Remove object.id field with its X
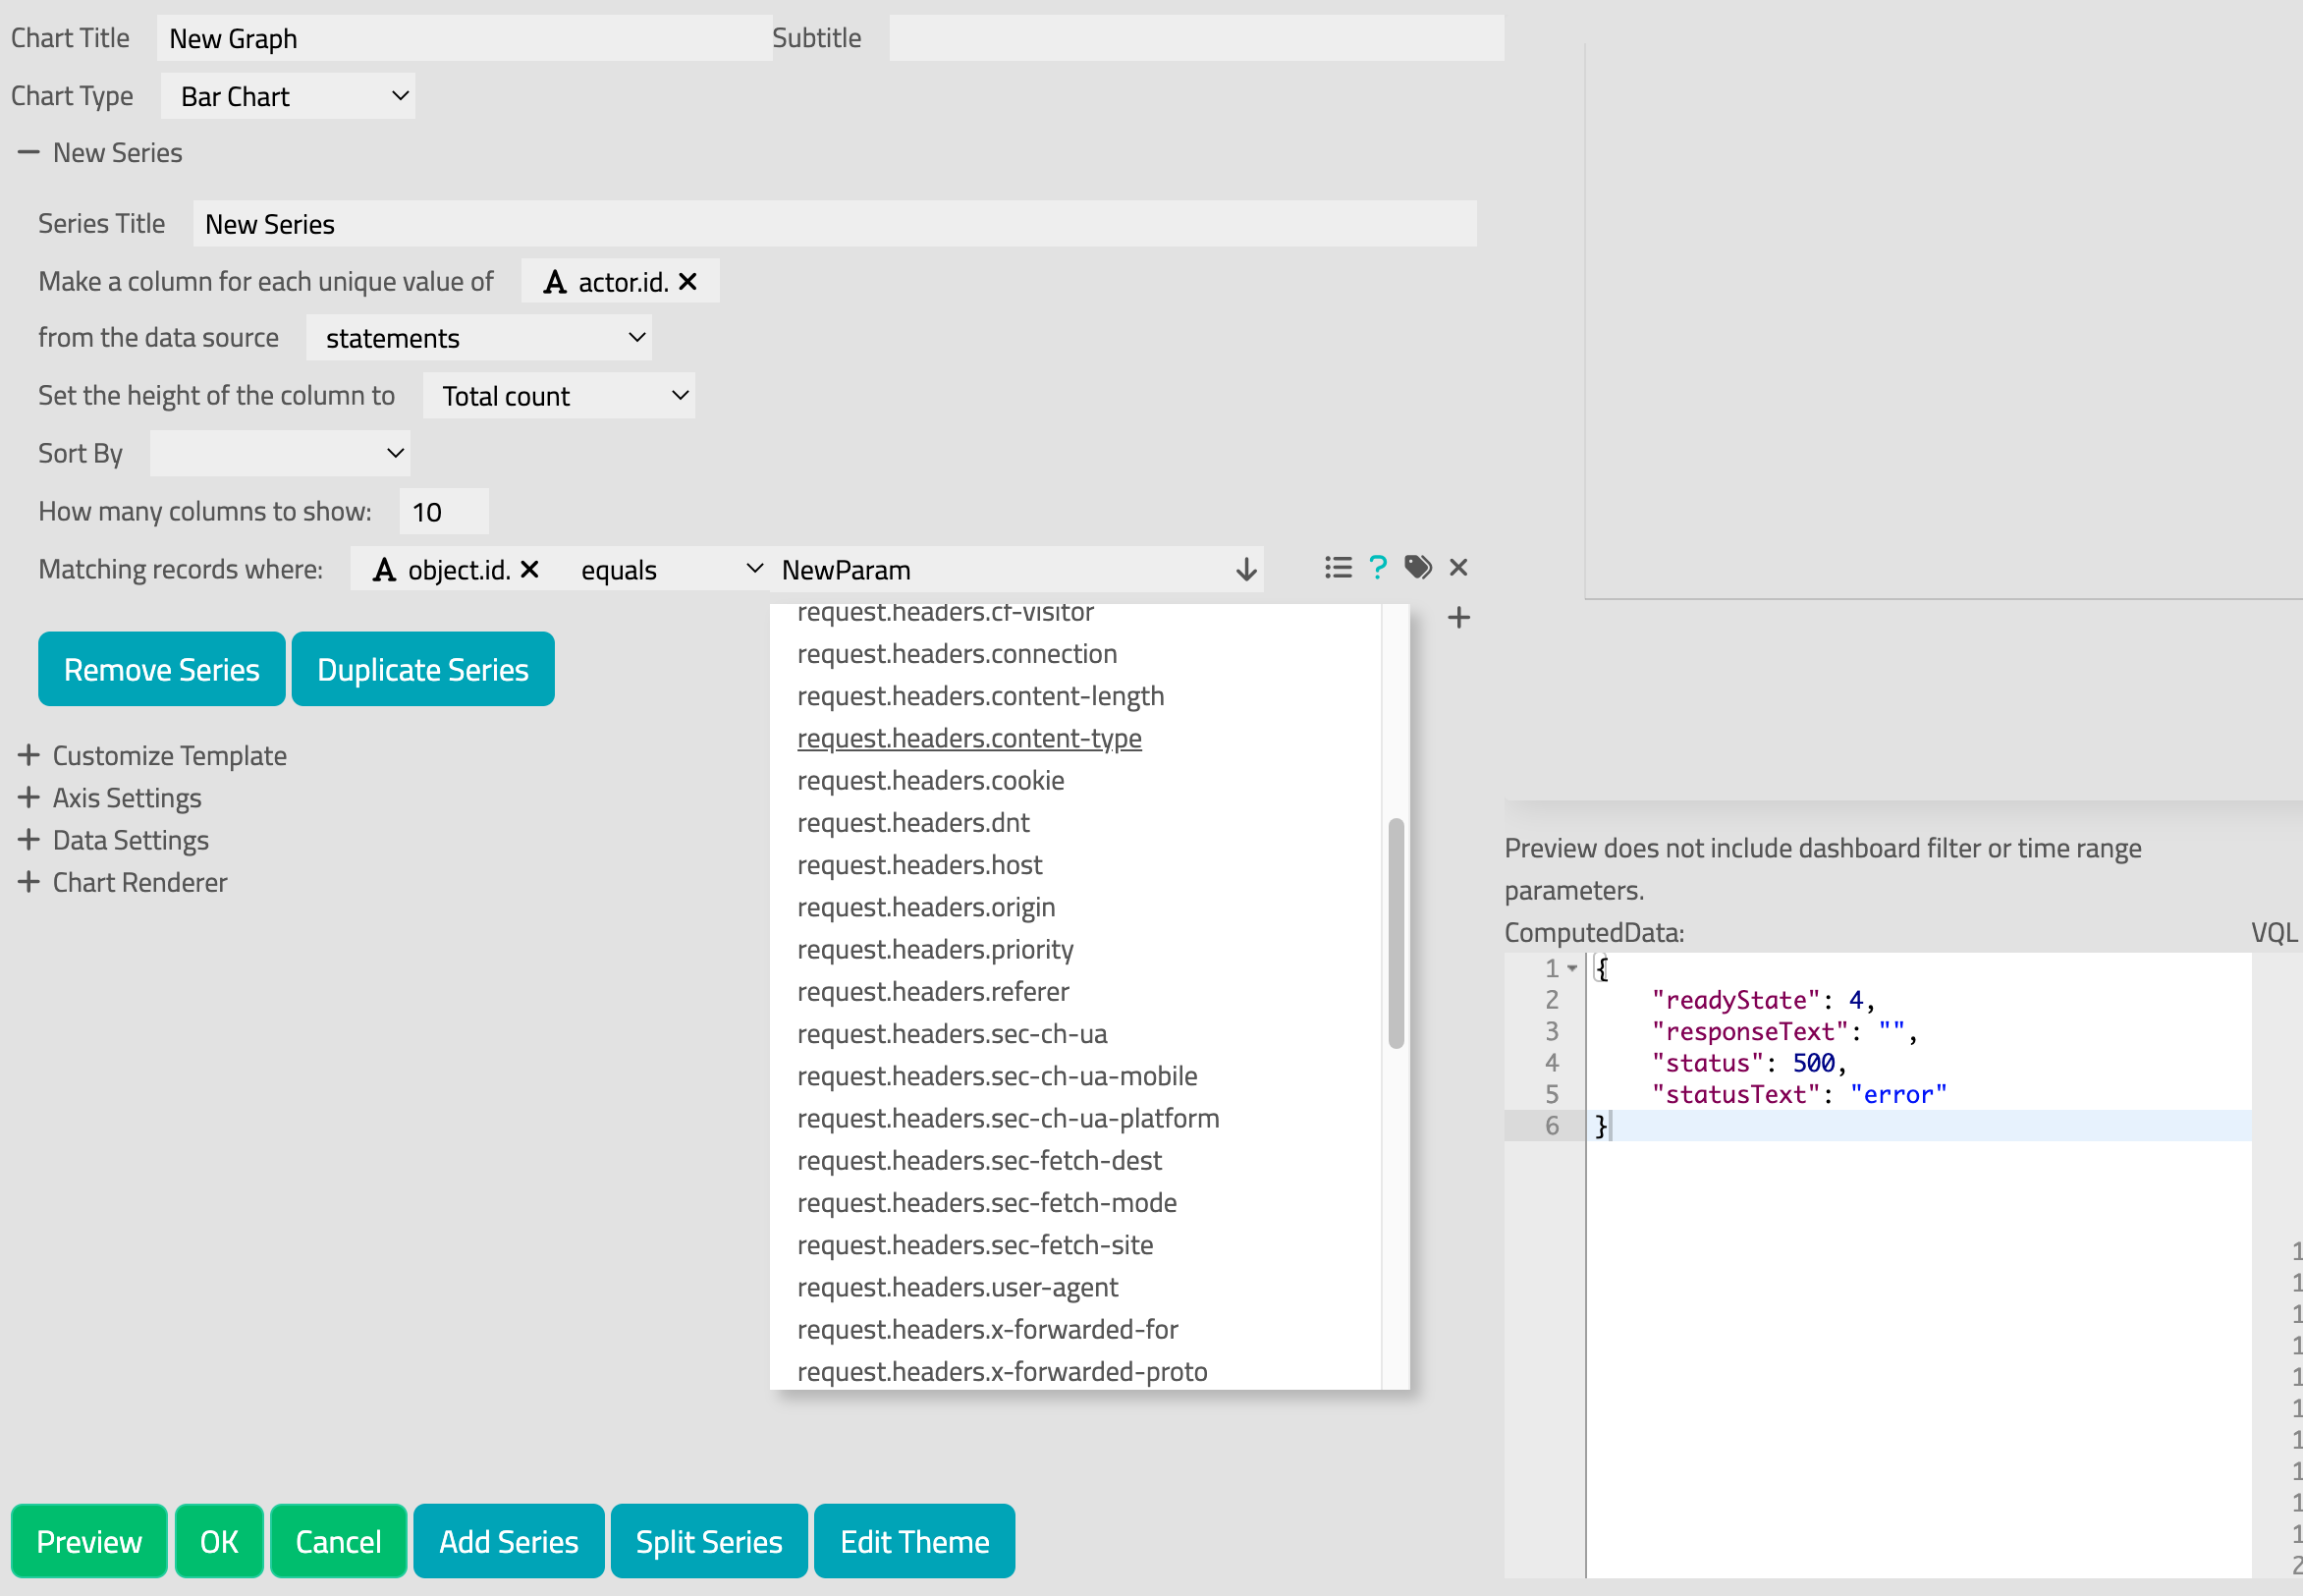Screen dimensions: 2303x1596 (530, 570)
